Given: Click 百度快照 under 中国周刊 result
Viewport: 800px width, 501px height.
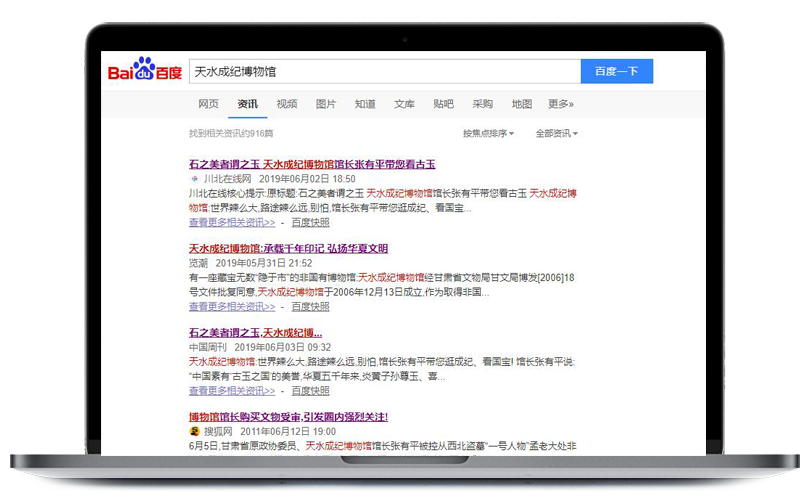Looking at the screenshot, I should tap(311, 391).
